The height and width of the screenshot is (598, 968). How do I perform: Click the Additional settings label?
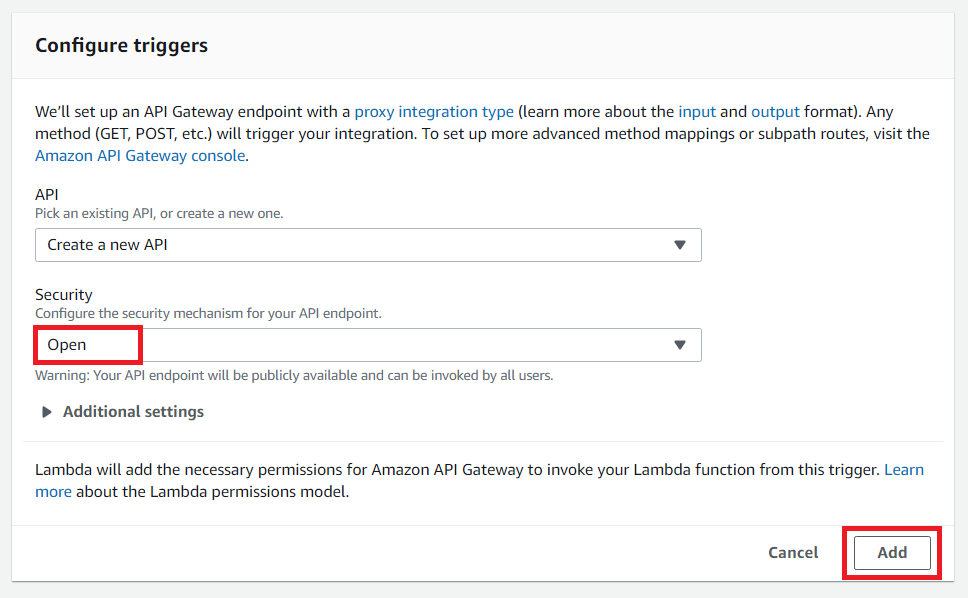click(133, 412)
